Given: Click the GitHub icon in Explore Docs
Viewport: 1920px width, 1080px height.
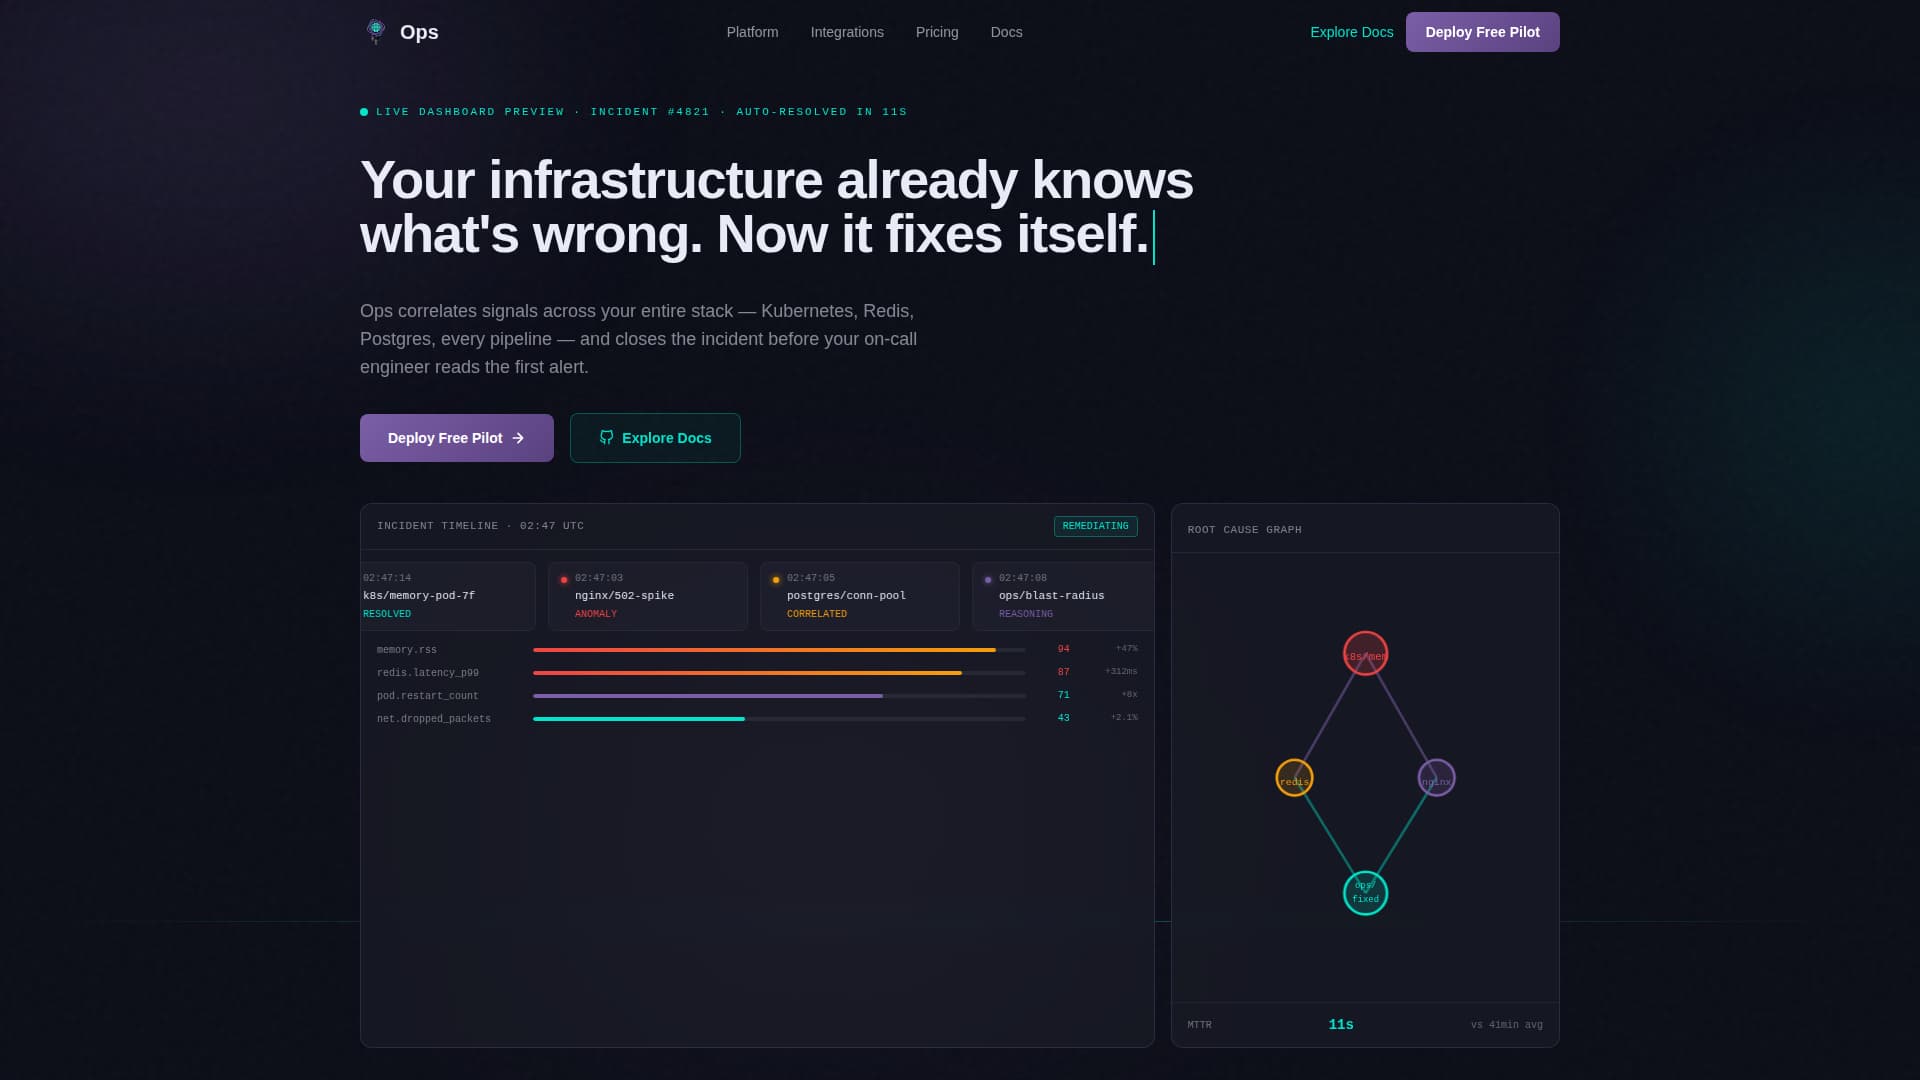Looking at the screenshot, I should [x=606, y=437].
